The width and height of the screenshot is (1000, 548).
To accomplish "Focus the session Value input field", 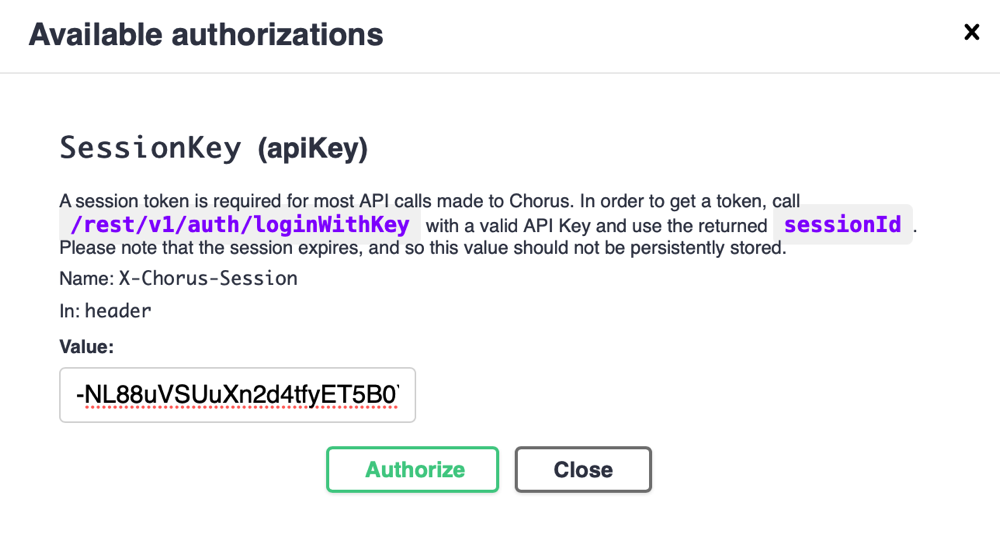I will coord(237,396).
